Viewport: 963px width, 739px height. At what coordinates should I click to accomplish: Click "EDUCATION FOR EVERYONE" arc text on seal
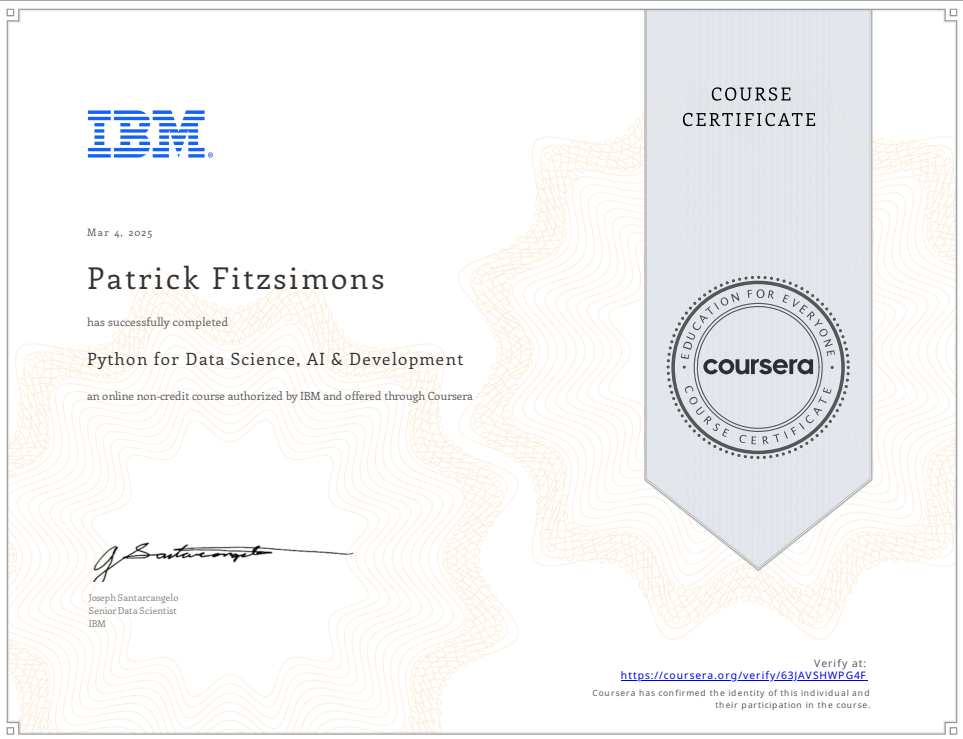point(757,300)
